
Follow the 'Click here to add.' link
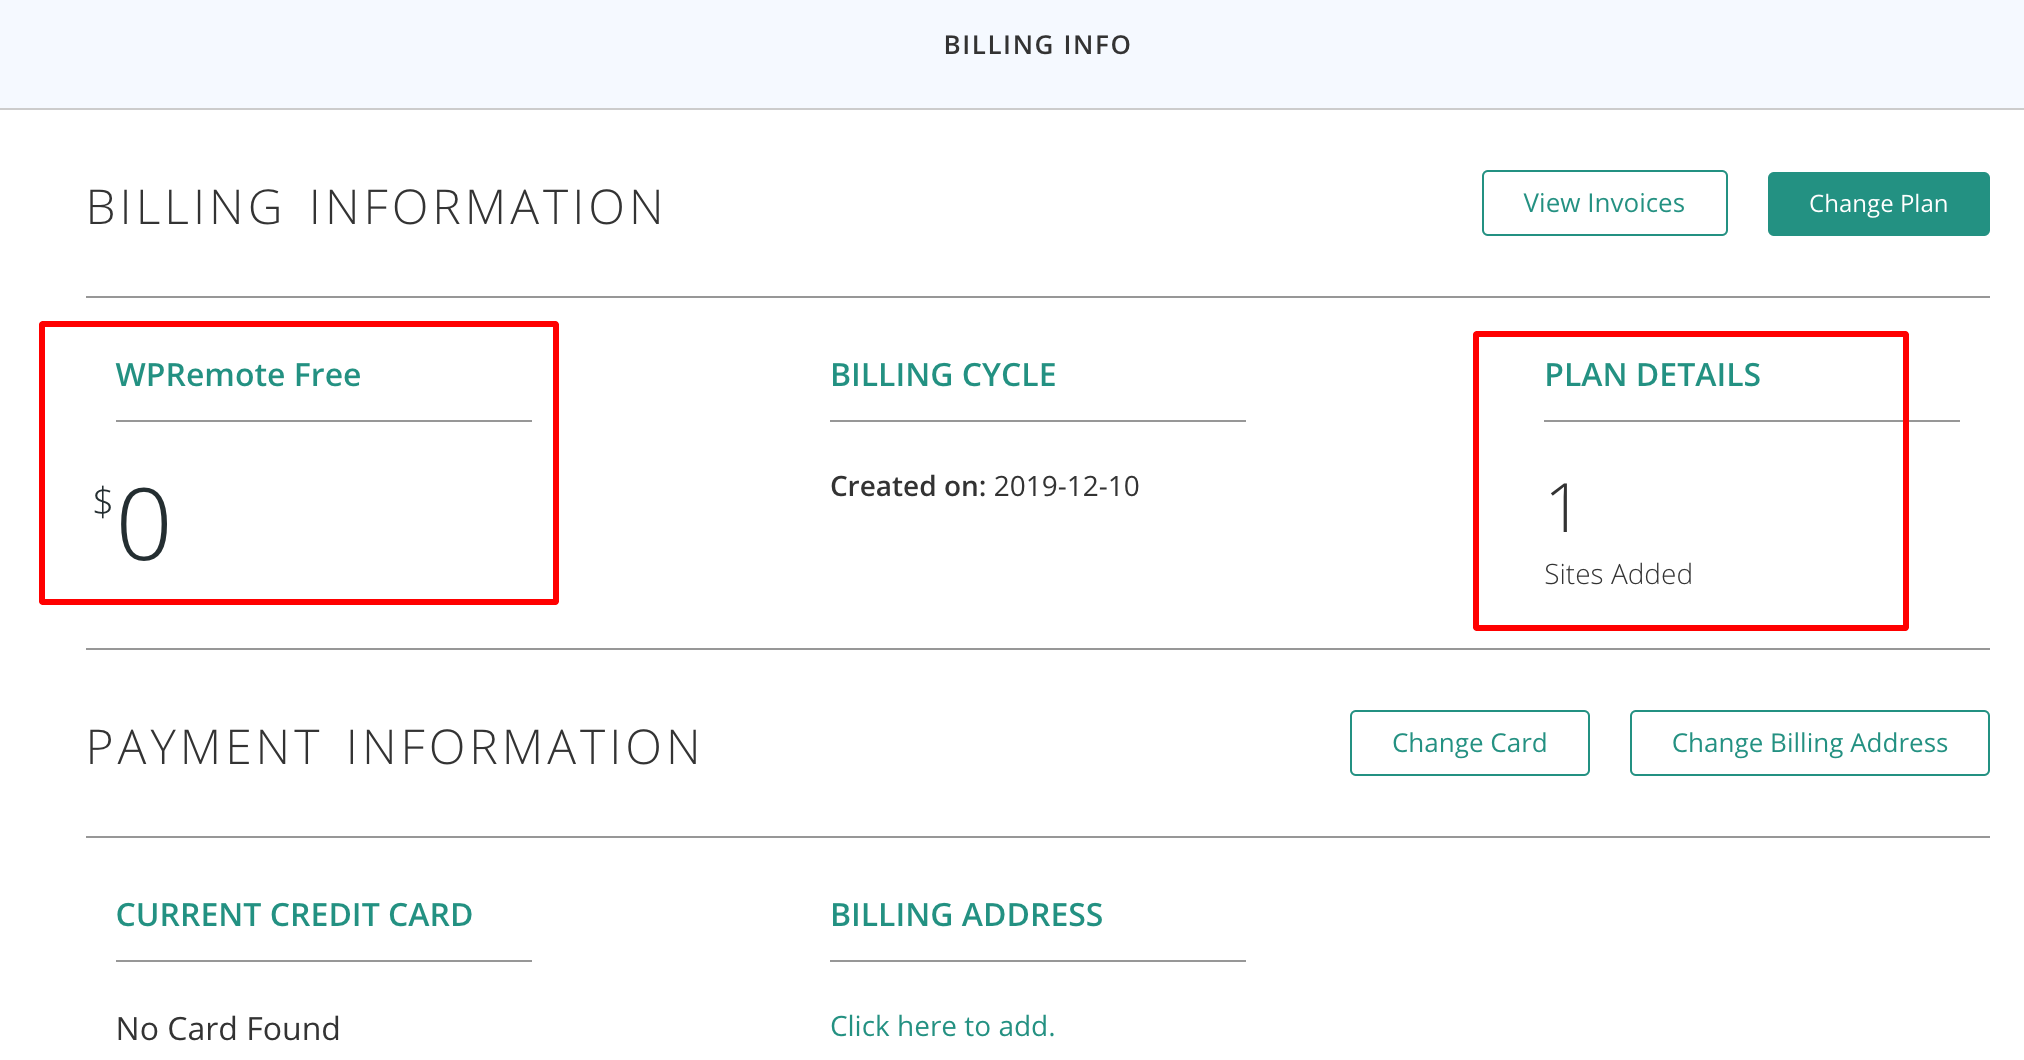coord(942,1026)
